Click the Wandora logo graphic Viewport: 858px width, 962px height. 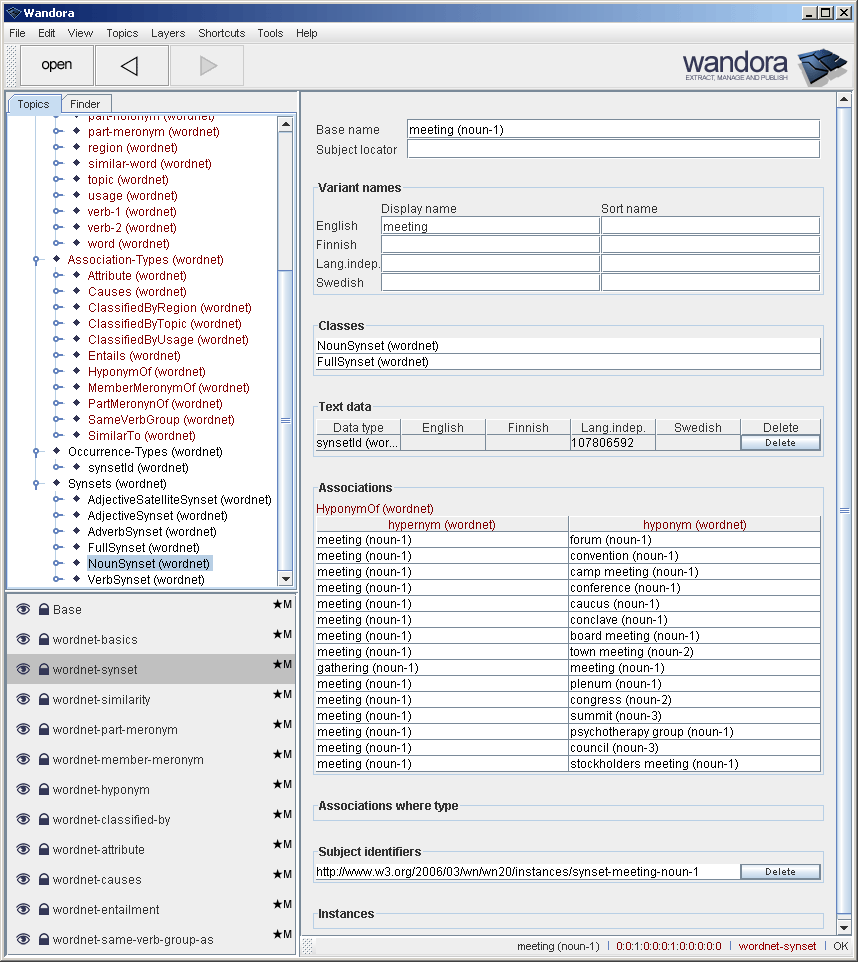coord(820,65)
